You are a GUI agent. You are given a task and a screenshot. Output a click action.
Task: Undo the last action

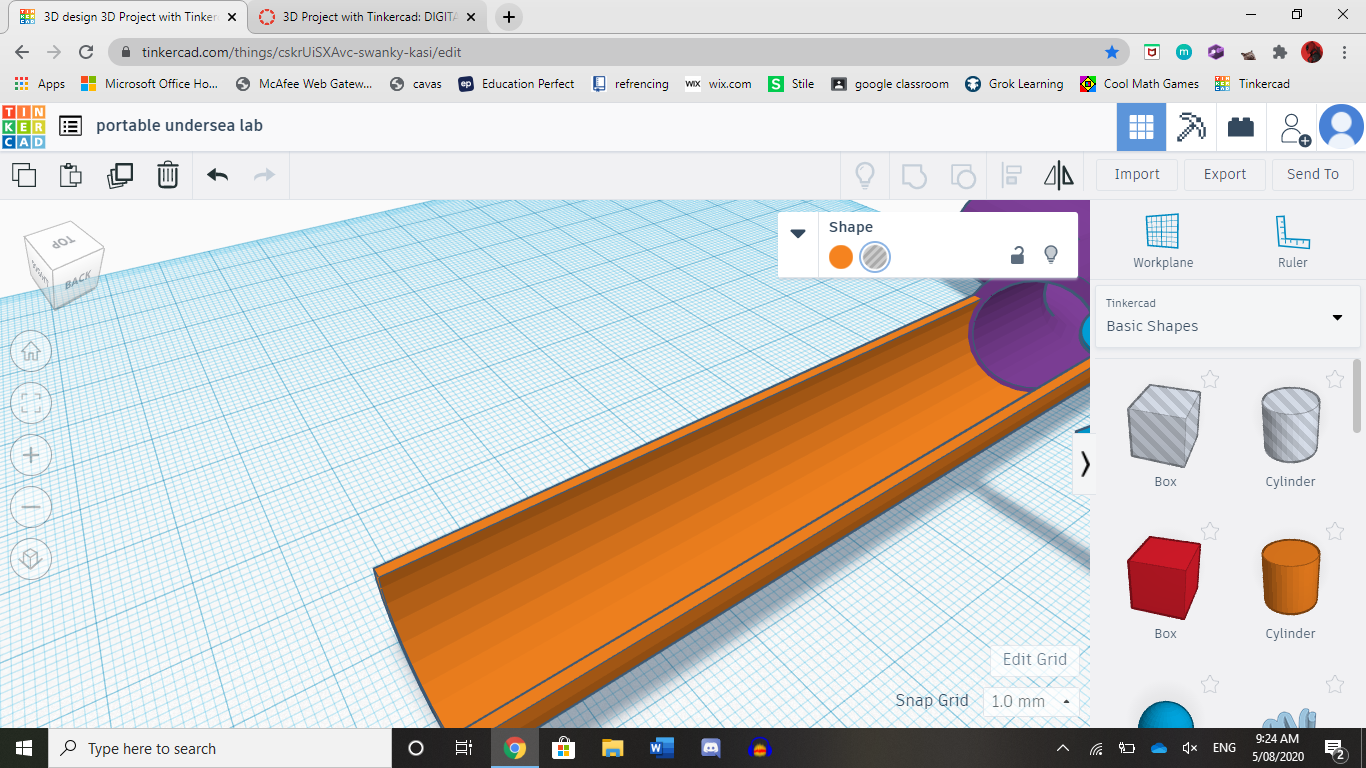pyautogui.click(x=217, y=175)
